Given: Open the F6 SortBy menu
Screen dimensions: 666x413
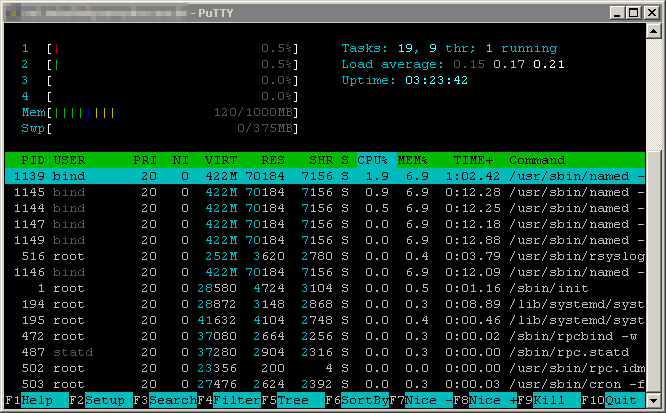Looking at the screenshot, I should click(x=357, y=400).
